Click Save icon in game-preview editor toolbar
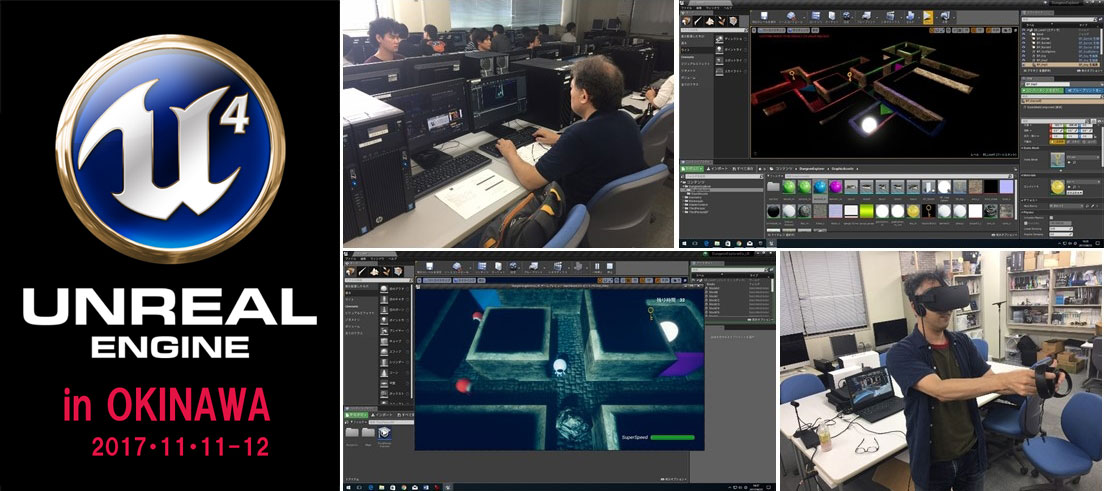Screen dimensions: 1104x491 [429, 266]
